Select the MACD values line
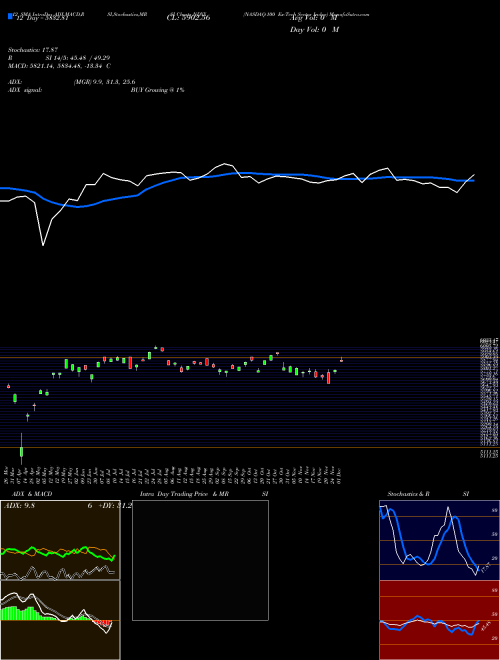 click(59, 66)
